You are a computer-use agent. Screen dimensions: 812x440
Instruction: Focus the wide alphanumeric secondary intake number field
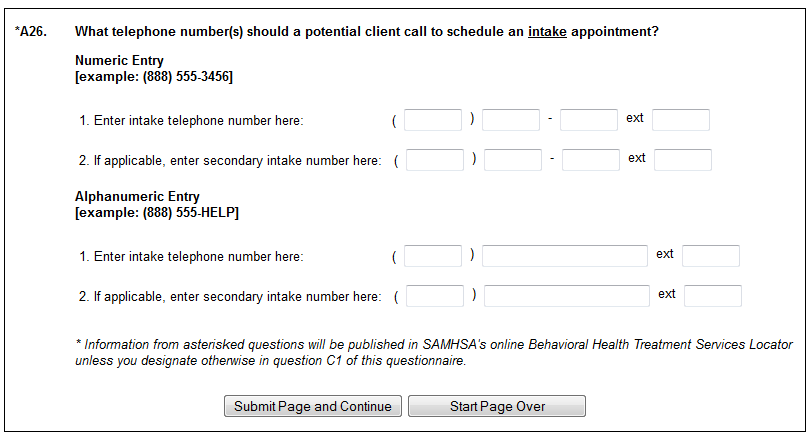pos(567,296)
